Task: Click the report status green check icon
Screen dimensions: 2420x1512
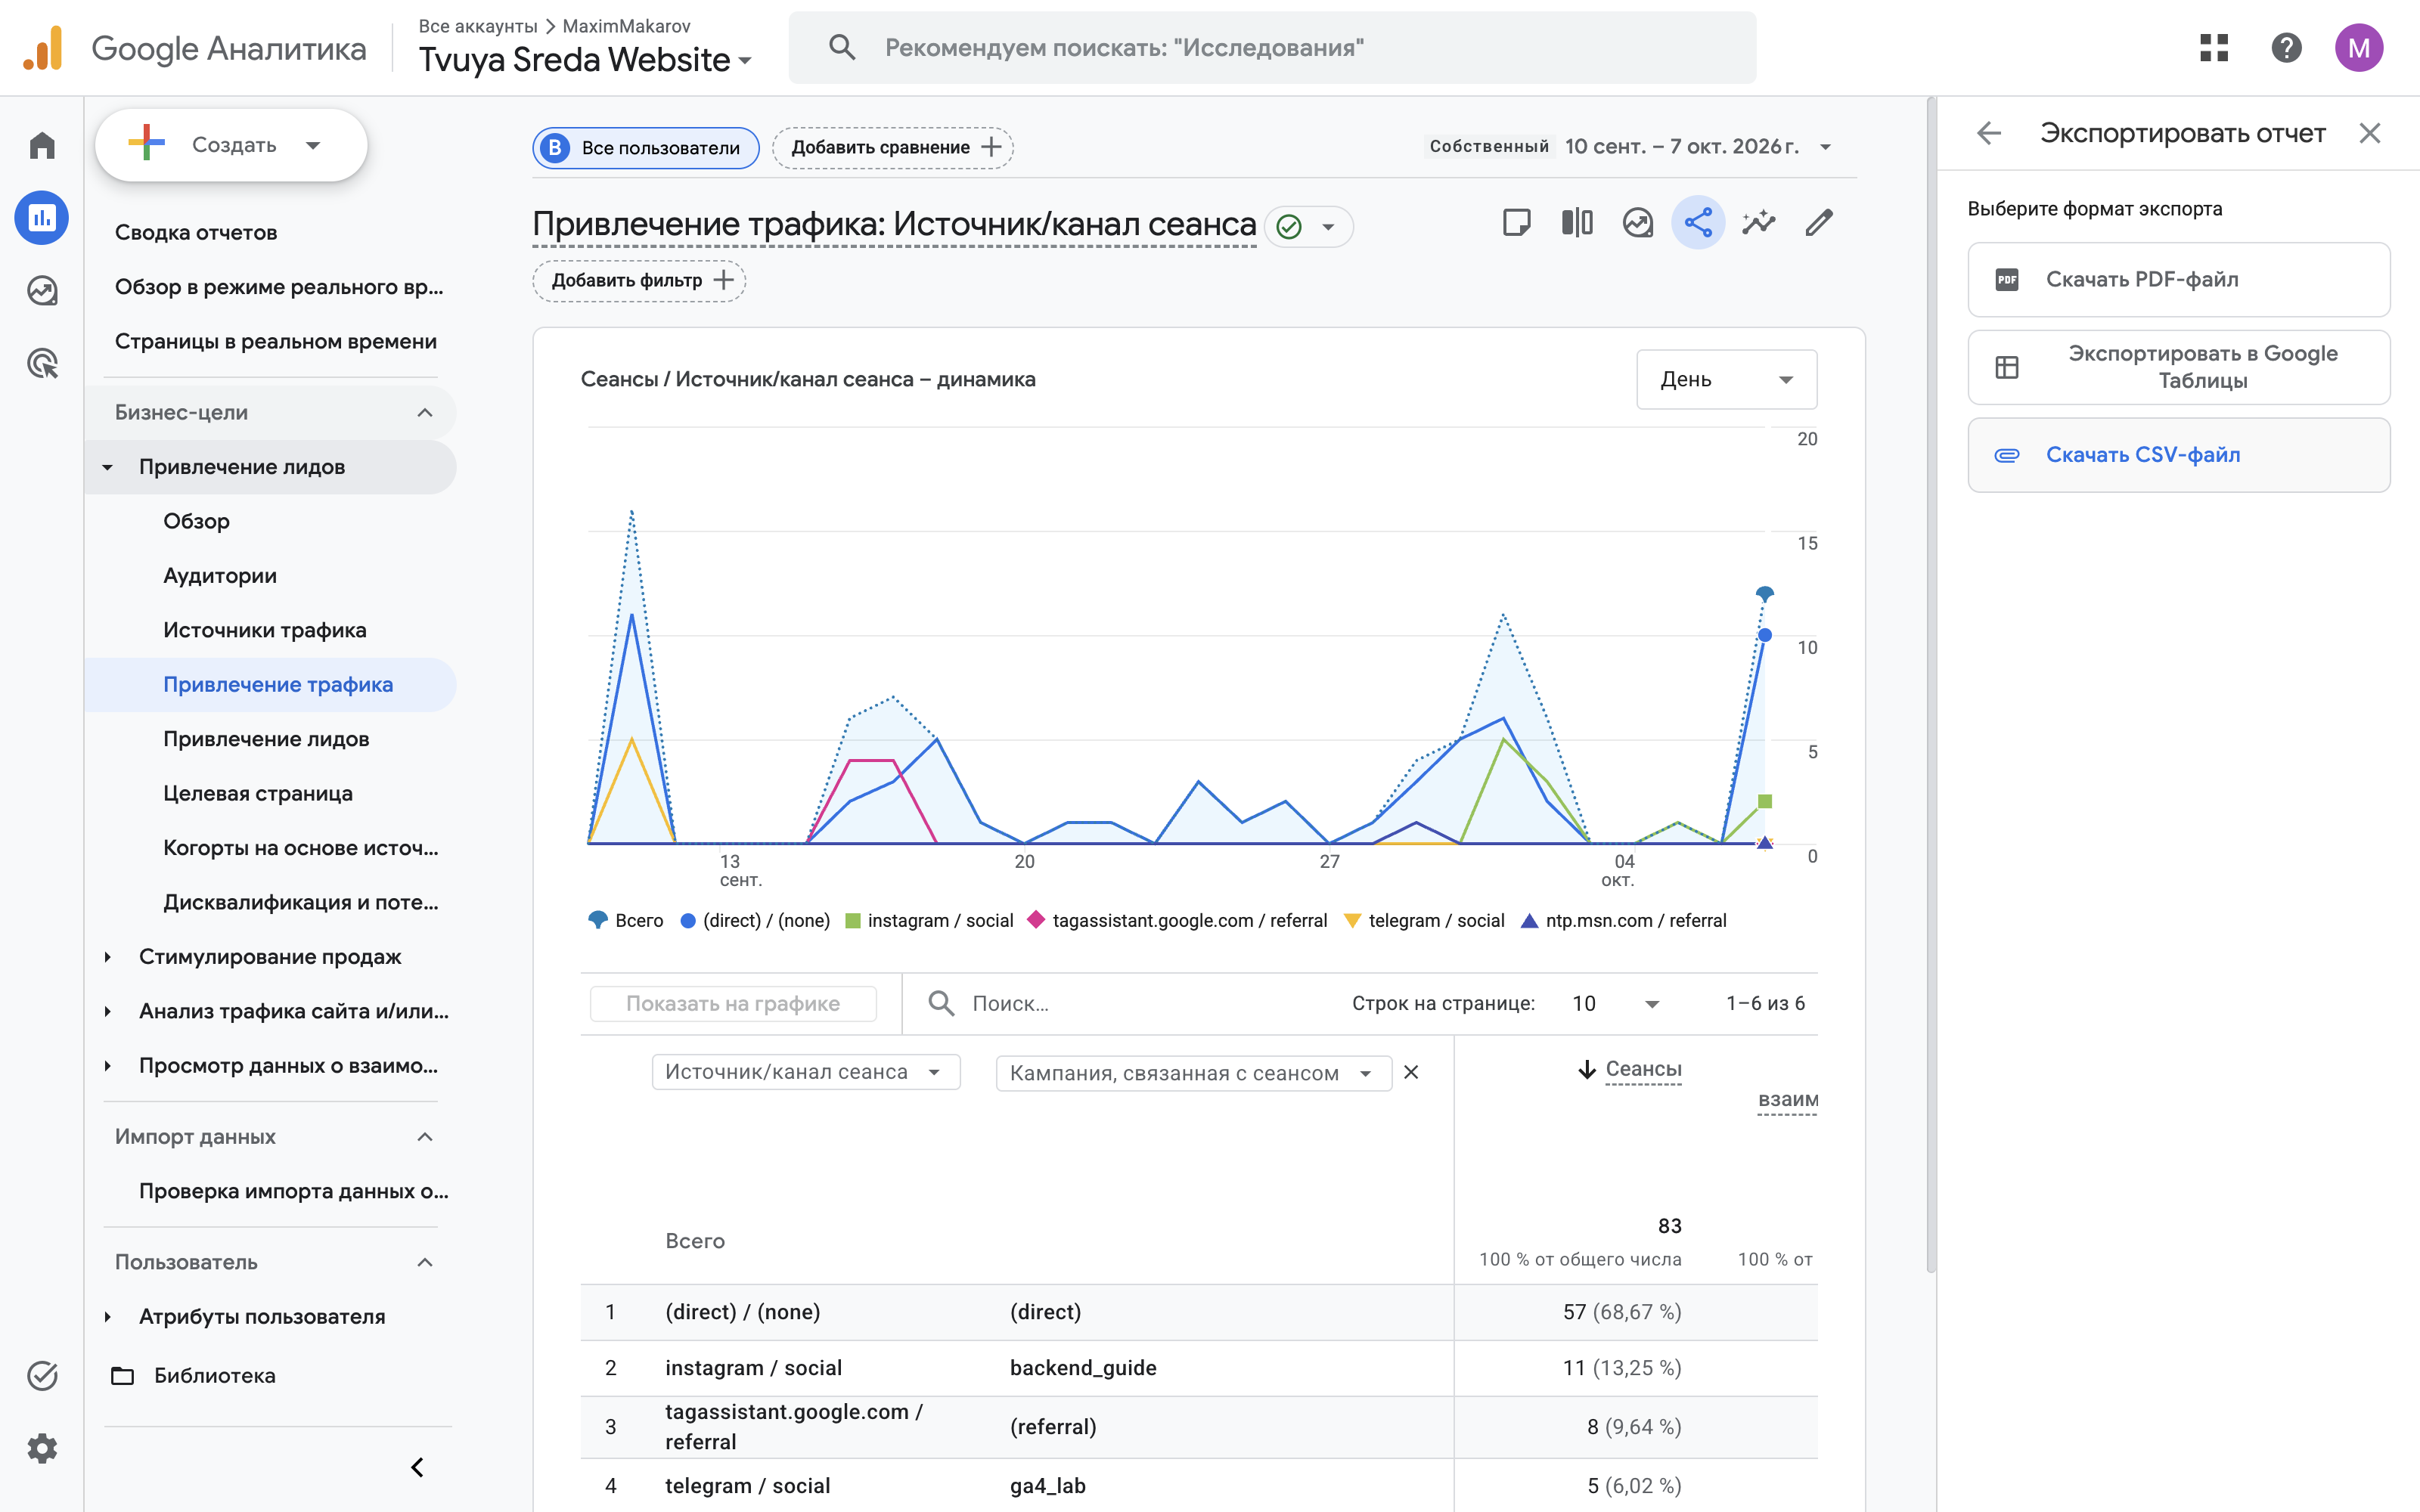Action: point(1290,227)
